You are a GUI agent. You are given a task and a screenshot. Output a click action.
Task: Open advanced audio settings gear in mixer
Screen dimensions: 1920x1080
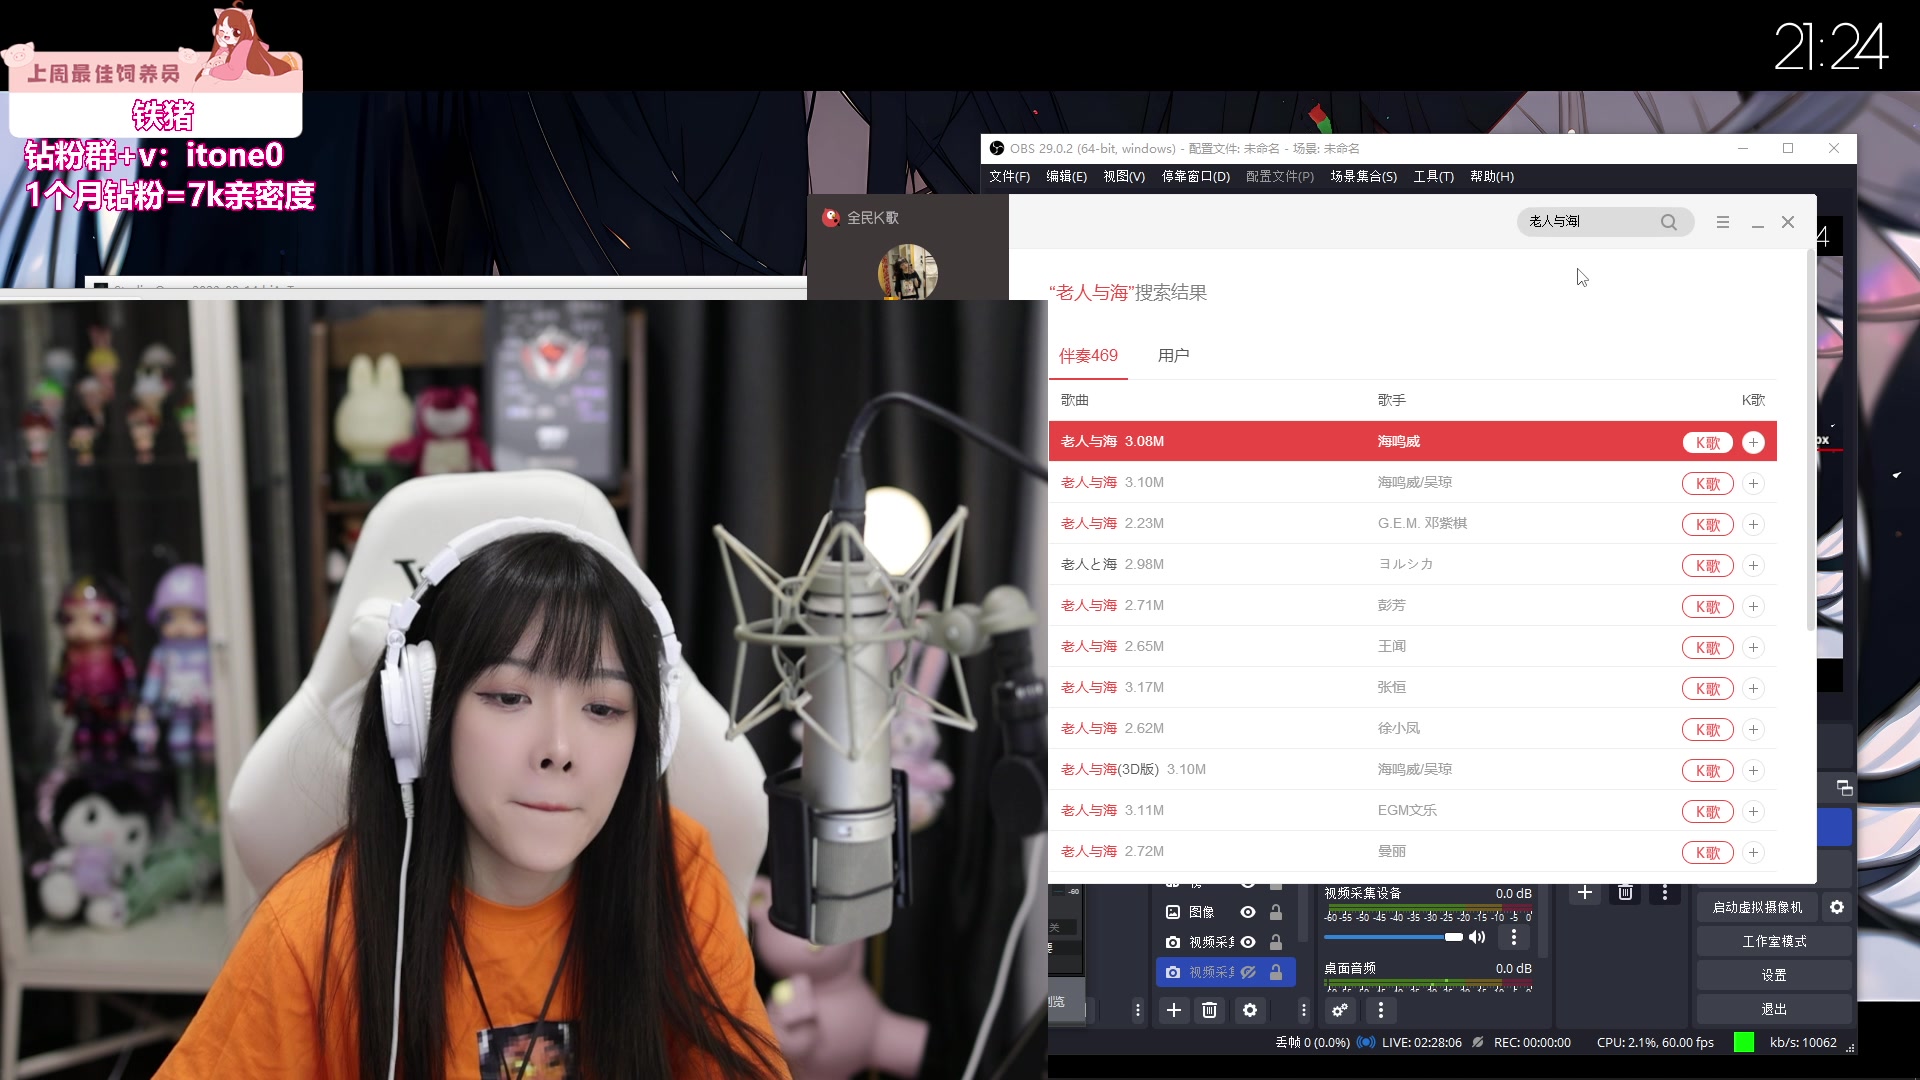(x=1340, y=1011)
